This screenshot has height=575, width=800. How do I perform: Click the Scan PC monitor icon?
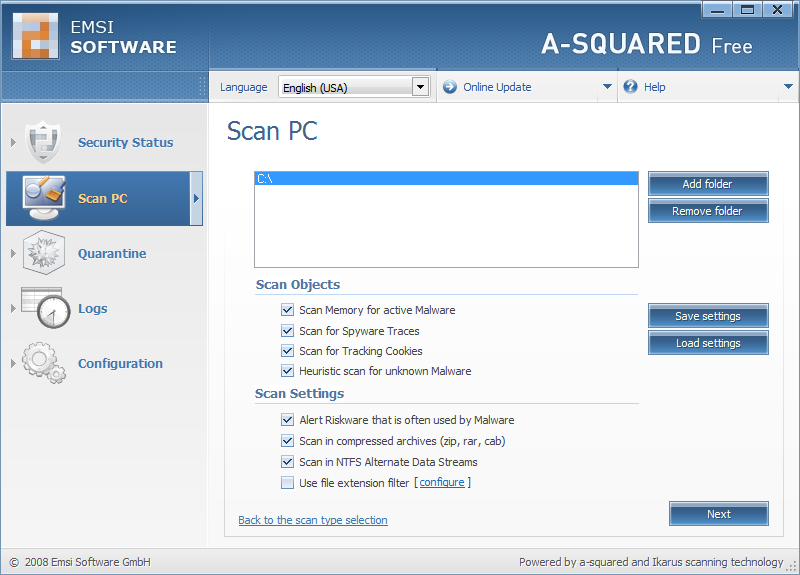tap(44, 198)
